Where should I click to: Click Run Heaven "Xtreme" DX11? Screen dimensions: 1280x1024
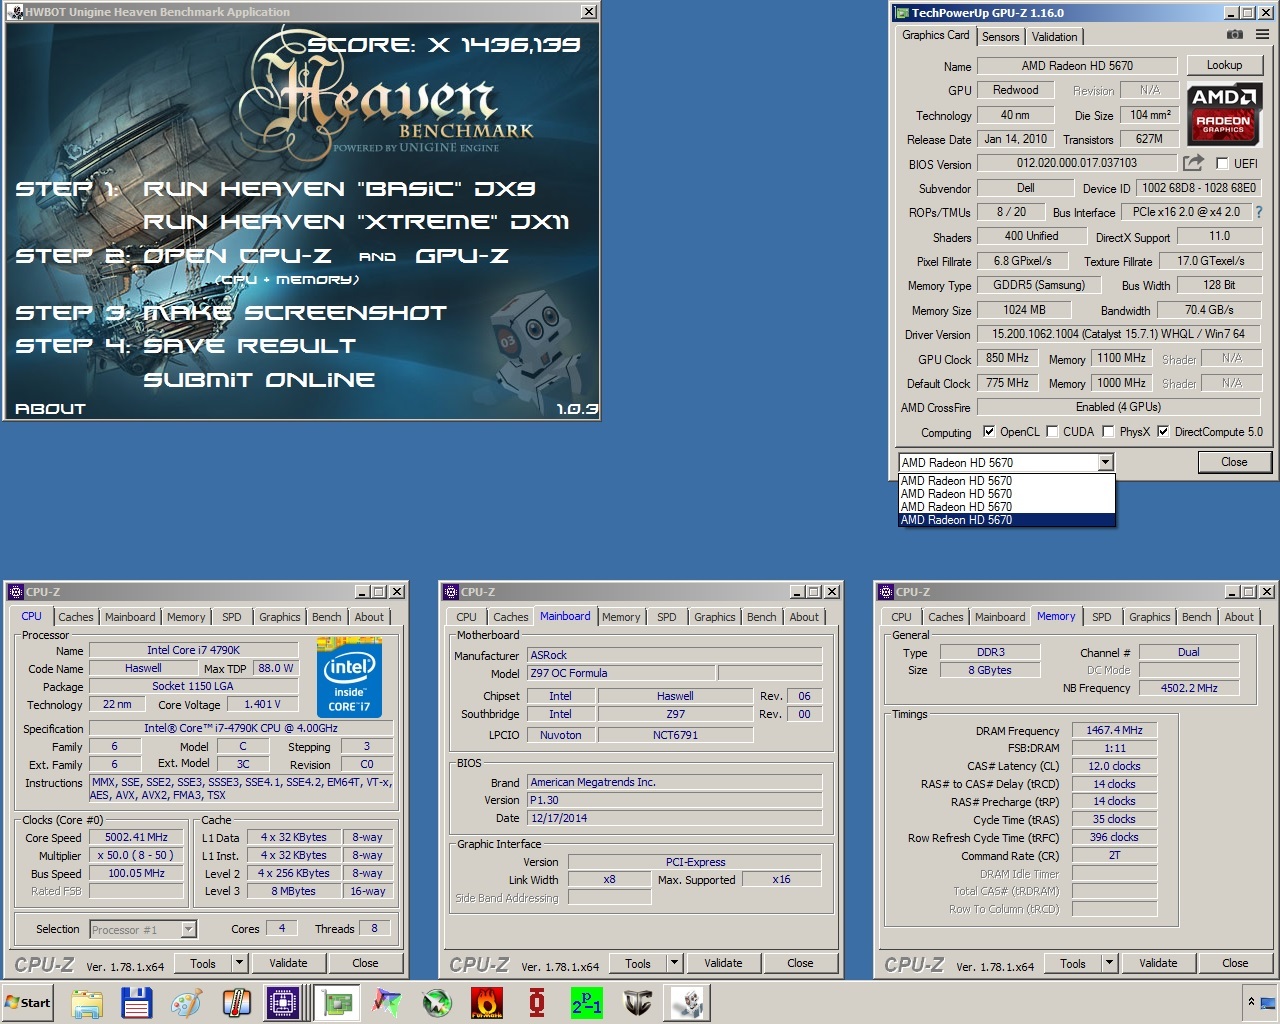pos(356,222)
